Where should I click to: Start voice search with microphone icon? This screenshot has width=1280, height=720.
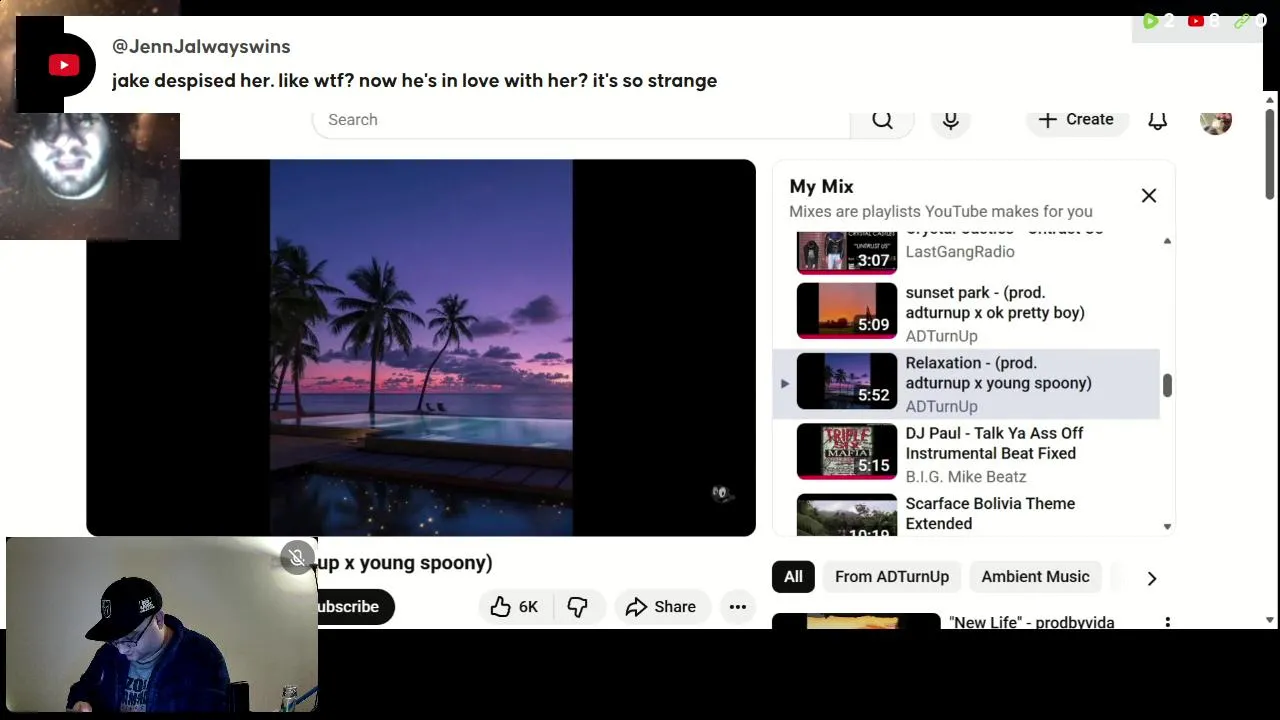(x=951, y=120)
